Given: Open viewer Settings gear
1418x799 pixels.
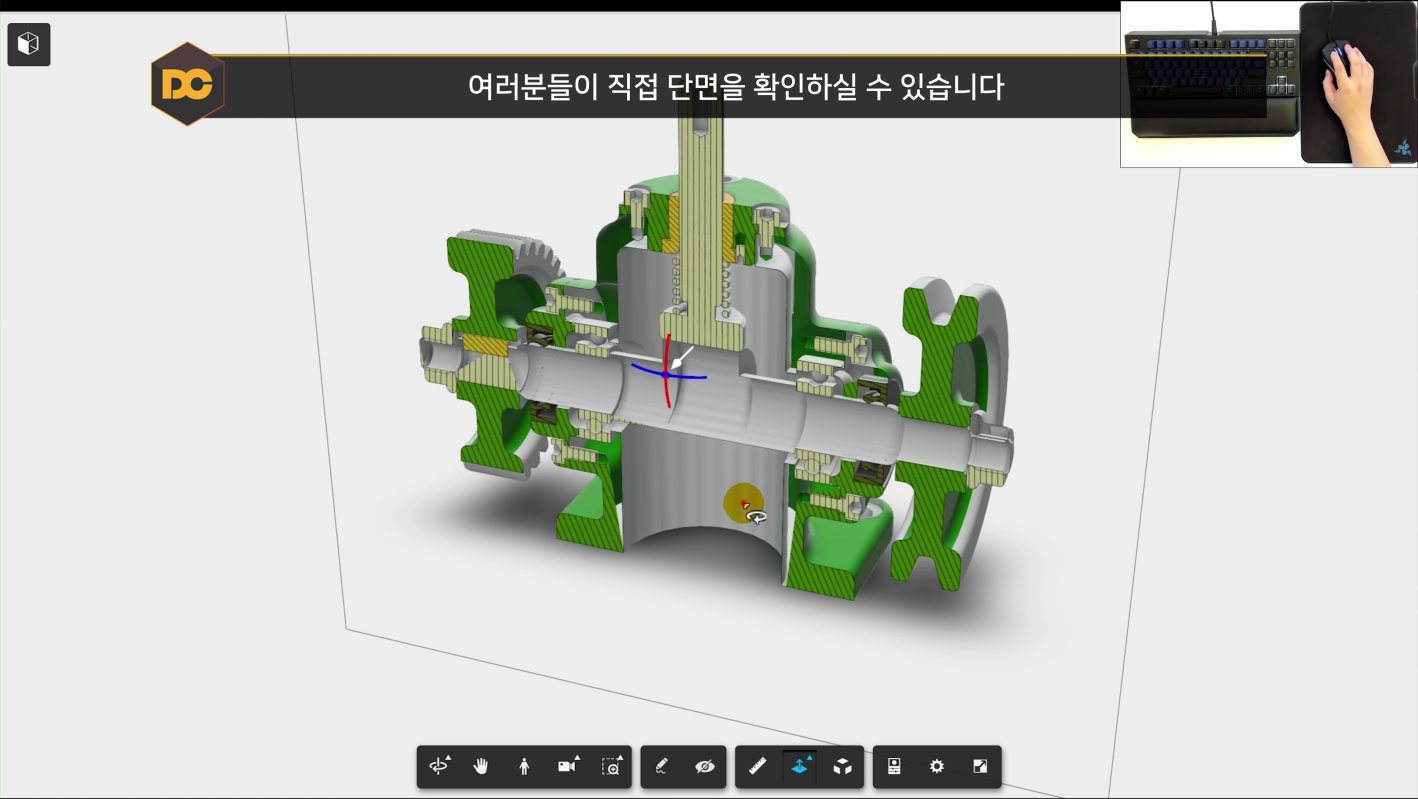Looking at the screenshot, I should click(937, 766).
